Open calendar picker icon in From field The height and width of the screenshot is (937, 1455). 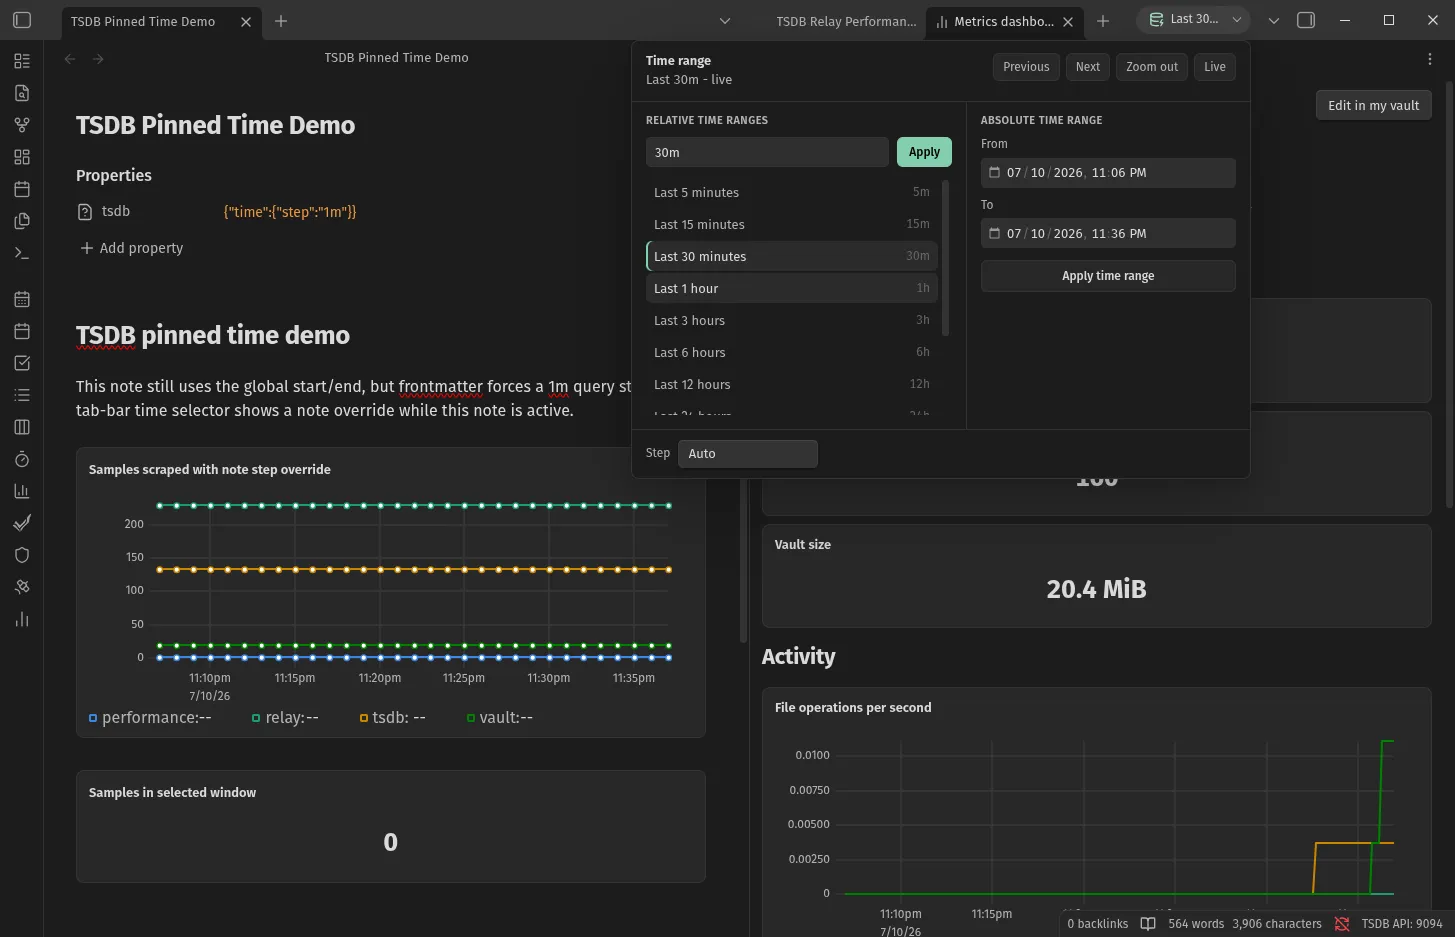coord(994,173)
